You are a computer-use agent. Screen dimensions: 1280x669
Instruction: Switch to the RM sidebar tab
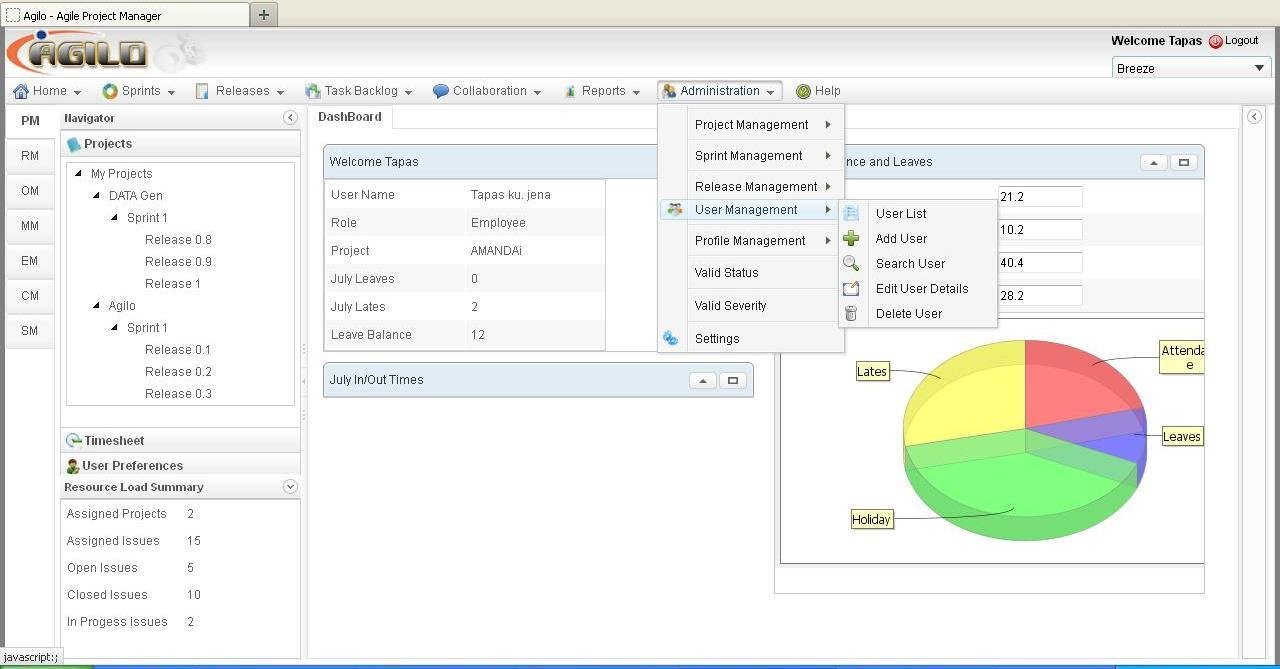(x=30, y=155)
